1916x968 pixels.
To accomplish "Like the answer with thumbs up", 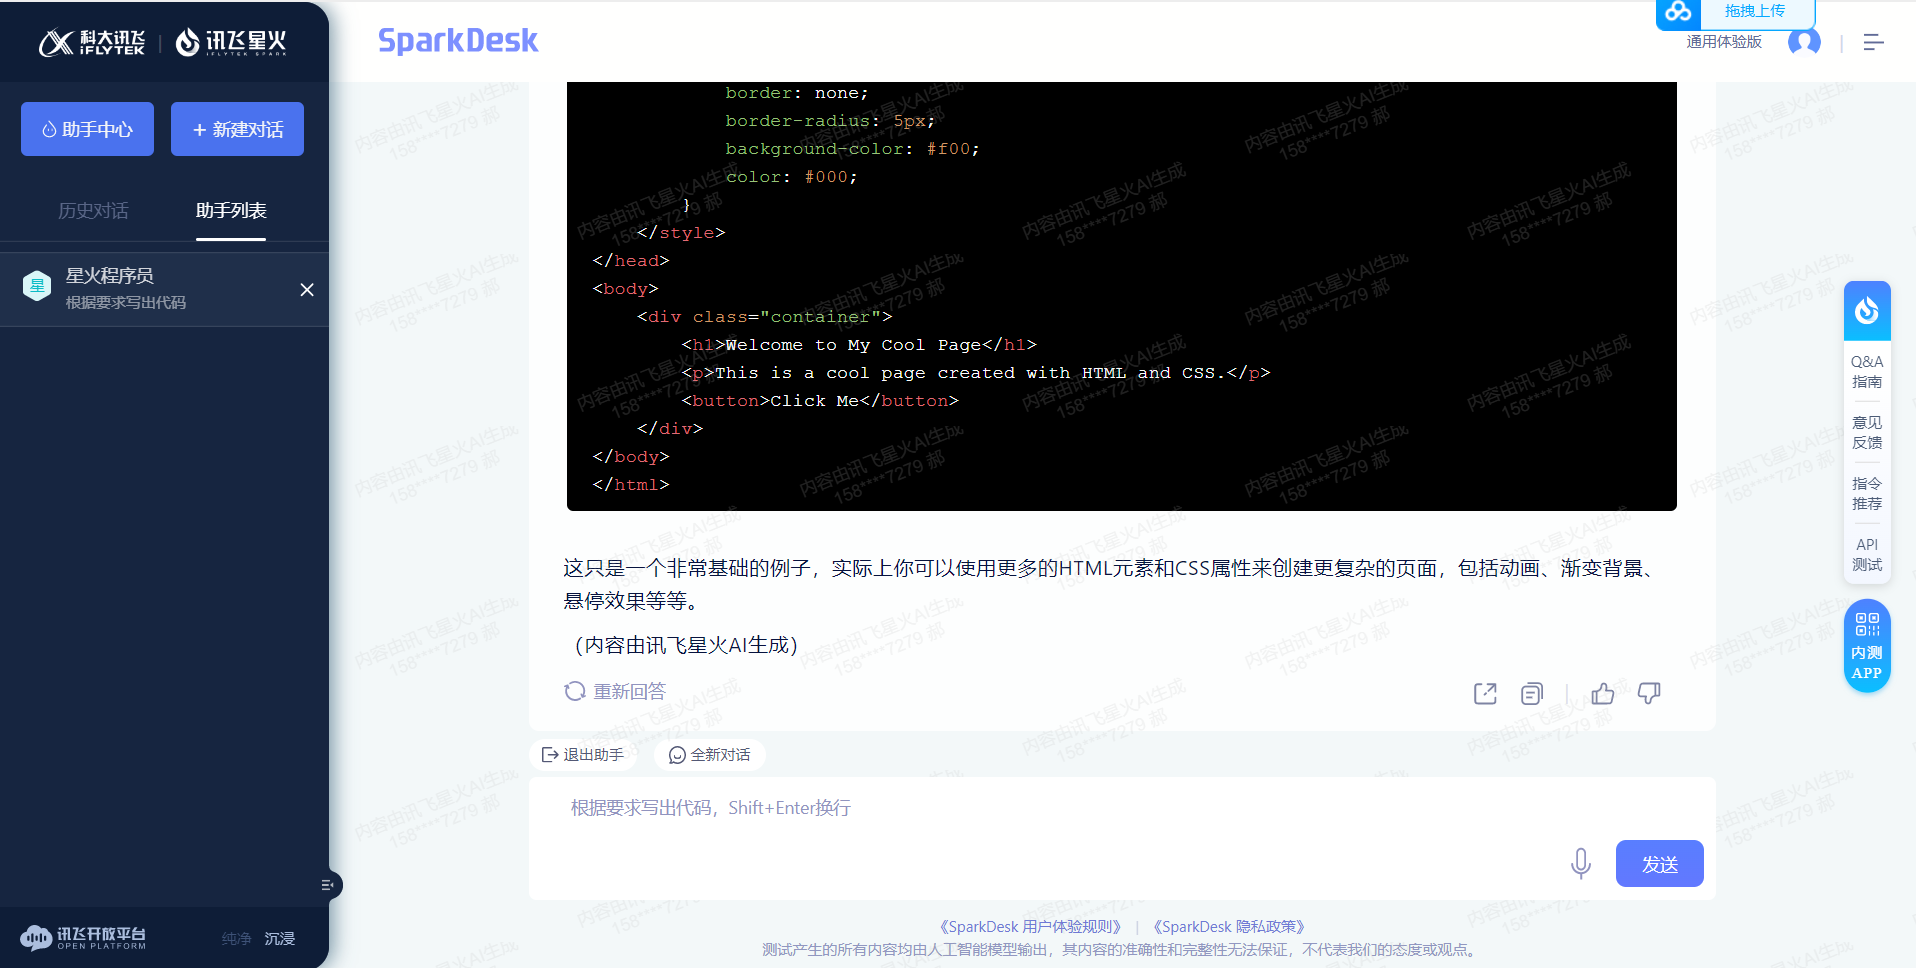I will 1603,693.
